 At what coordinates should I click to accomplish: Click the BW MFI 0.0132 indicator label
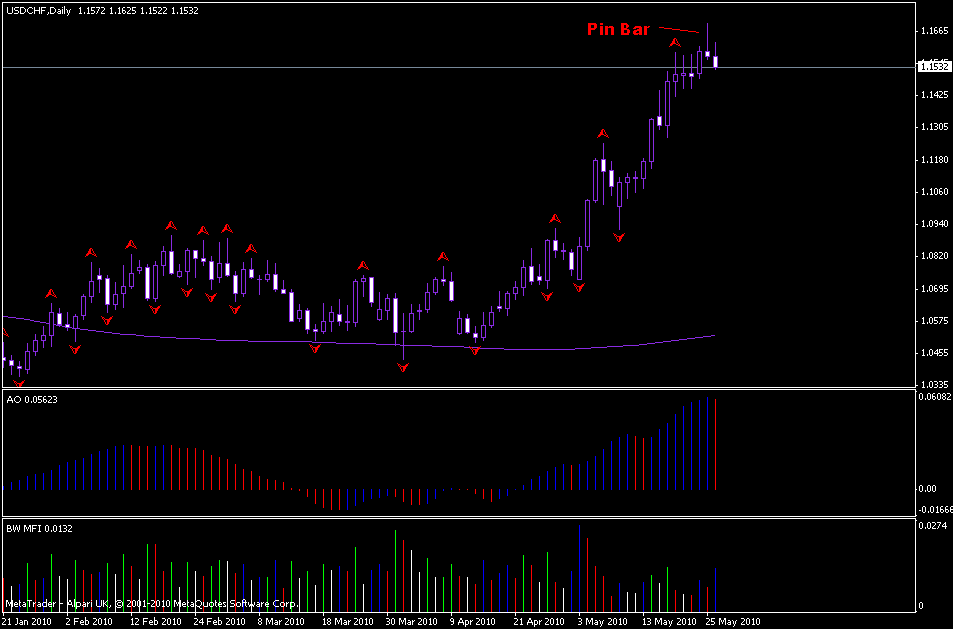tap(40, 527)
